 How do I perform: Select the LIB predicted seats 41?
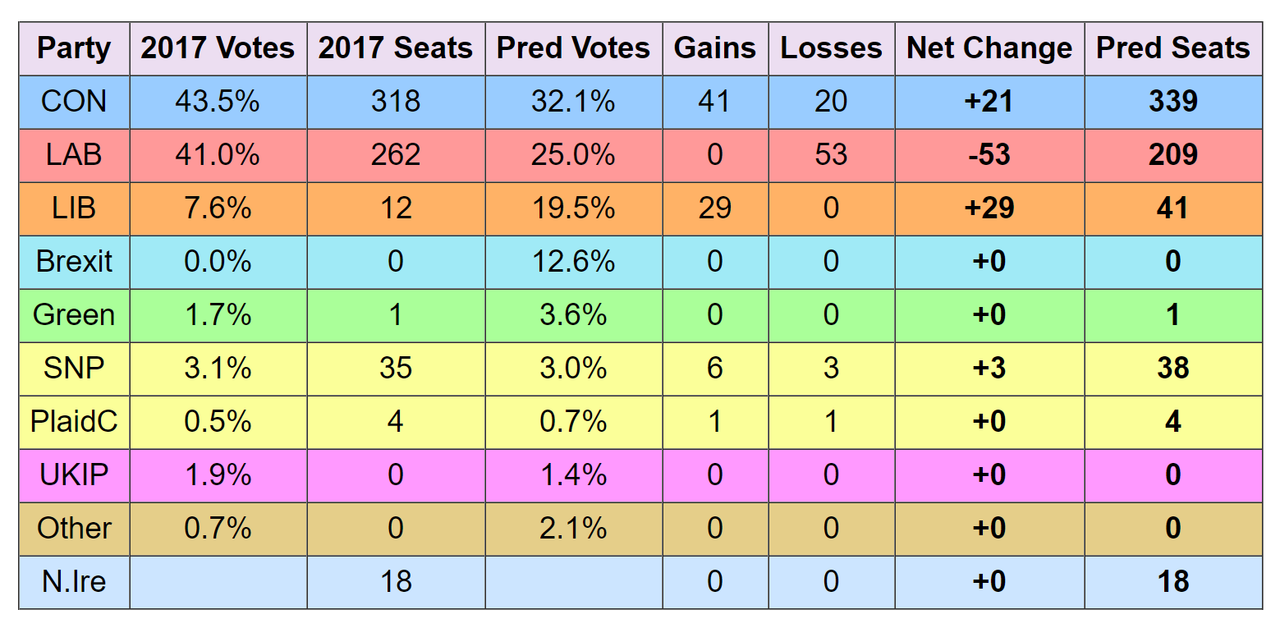pos(1173,208)
